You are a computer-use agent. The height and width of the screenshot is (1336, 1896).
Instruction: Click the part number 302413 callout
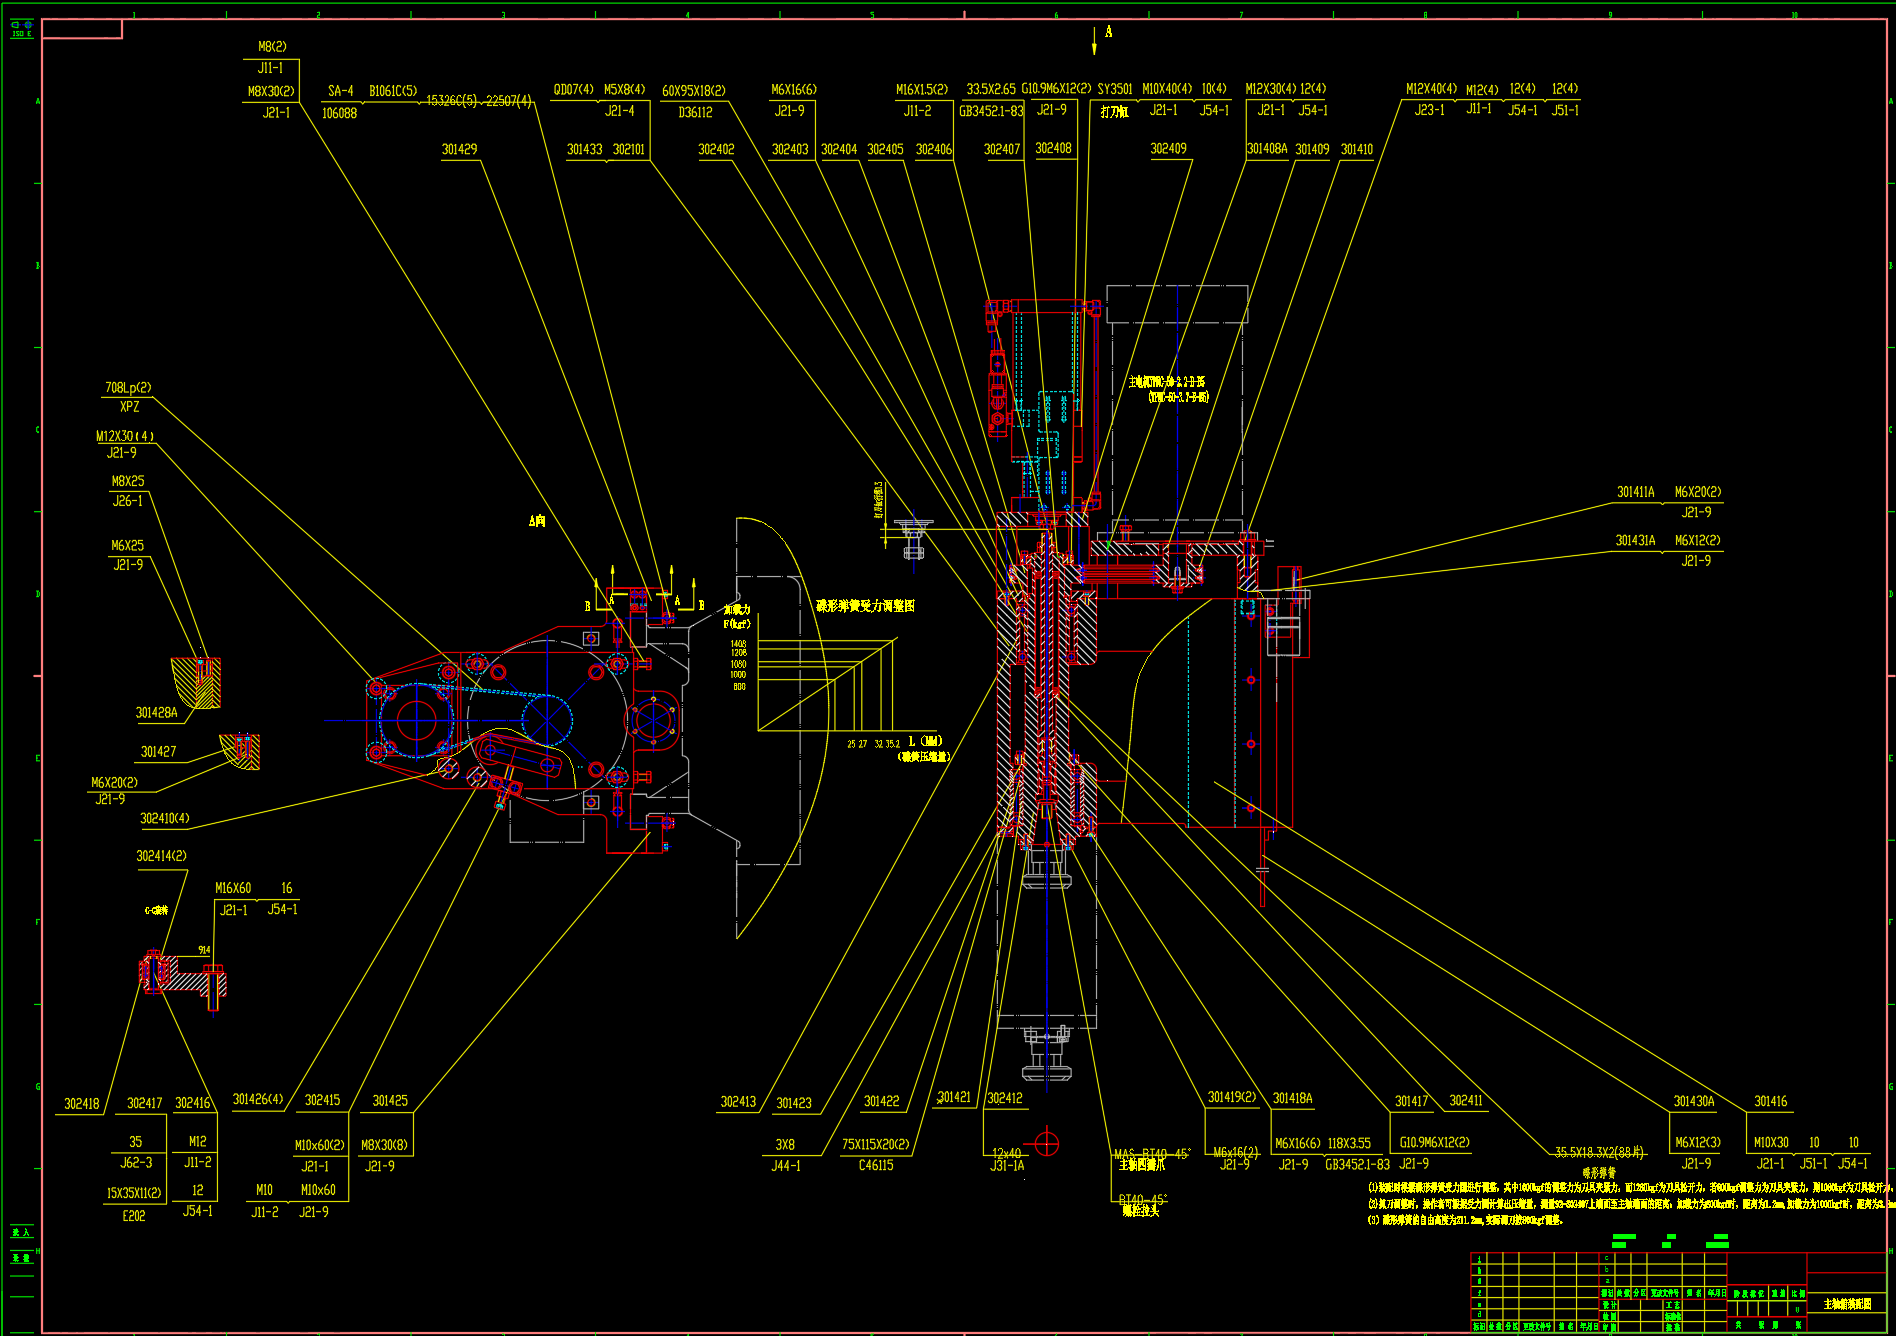[x=738, y=1102]
